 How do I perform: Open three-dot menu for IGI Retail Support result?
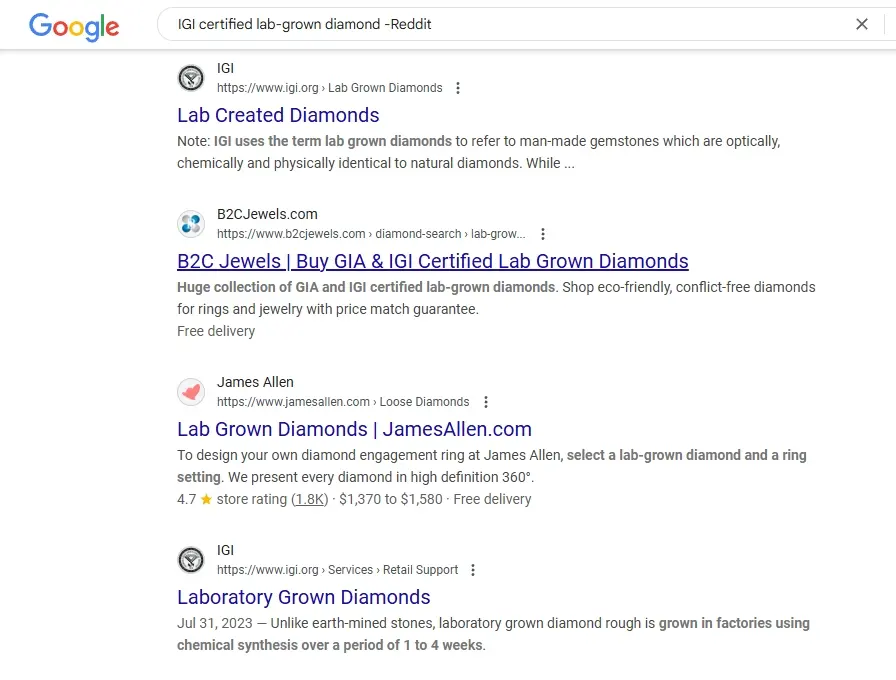tap(473, 570)
